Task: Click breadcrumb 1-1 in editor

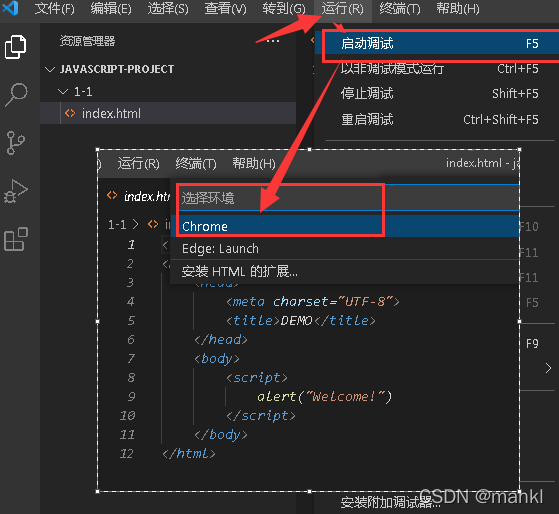Action: point(117,225)
